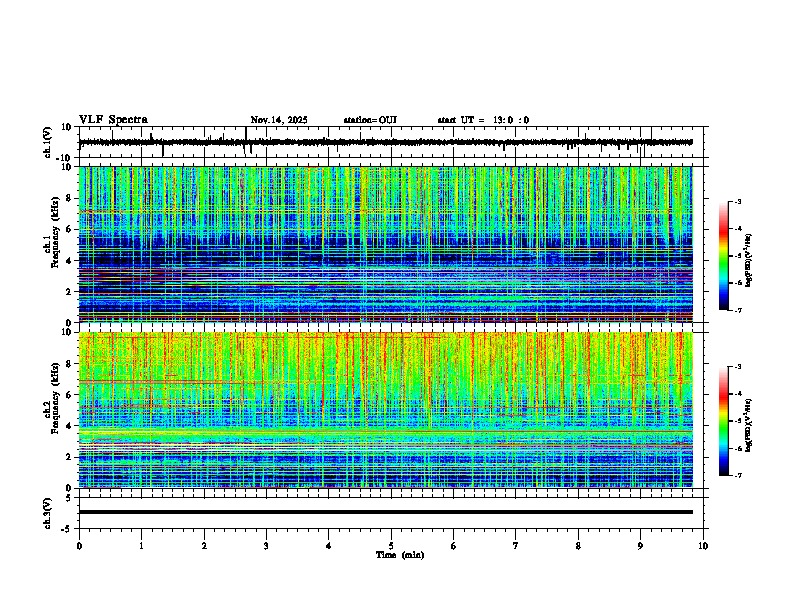This screenshot has height=612, width=792.
Task: Click the log(PSD) unit label beside ch.2 color bar
Action: tap(749, 425)
